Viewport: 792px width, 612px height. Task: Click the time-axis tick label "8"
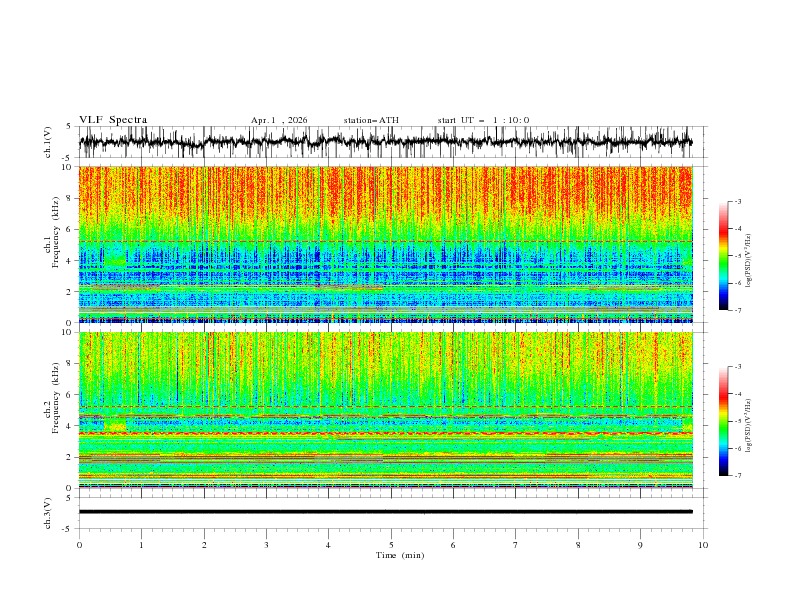point(578,545)
